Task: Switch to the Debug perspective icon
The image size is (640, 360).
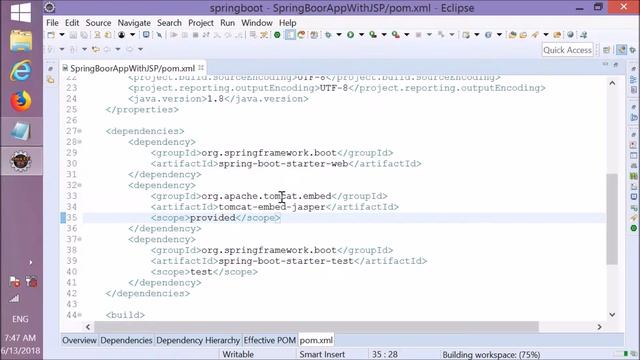Action: [633, 50]
